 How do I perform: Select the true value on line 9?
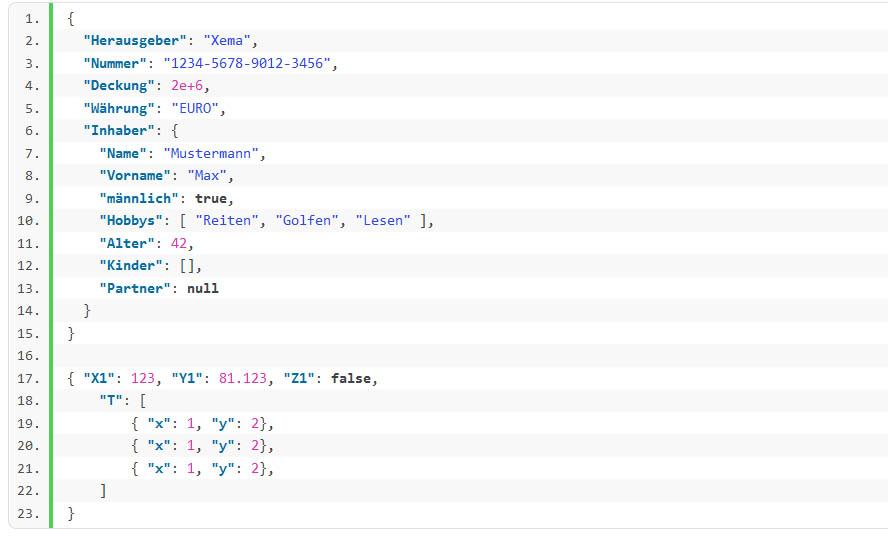pos(211,198)
